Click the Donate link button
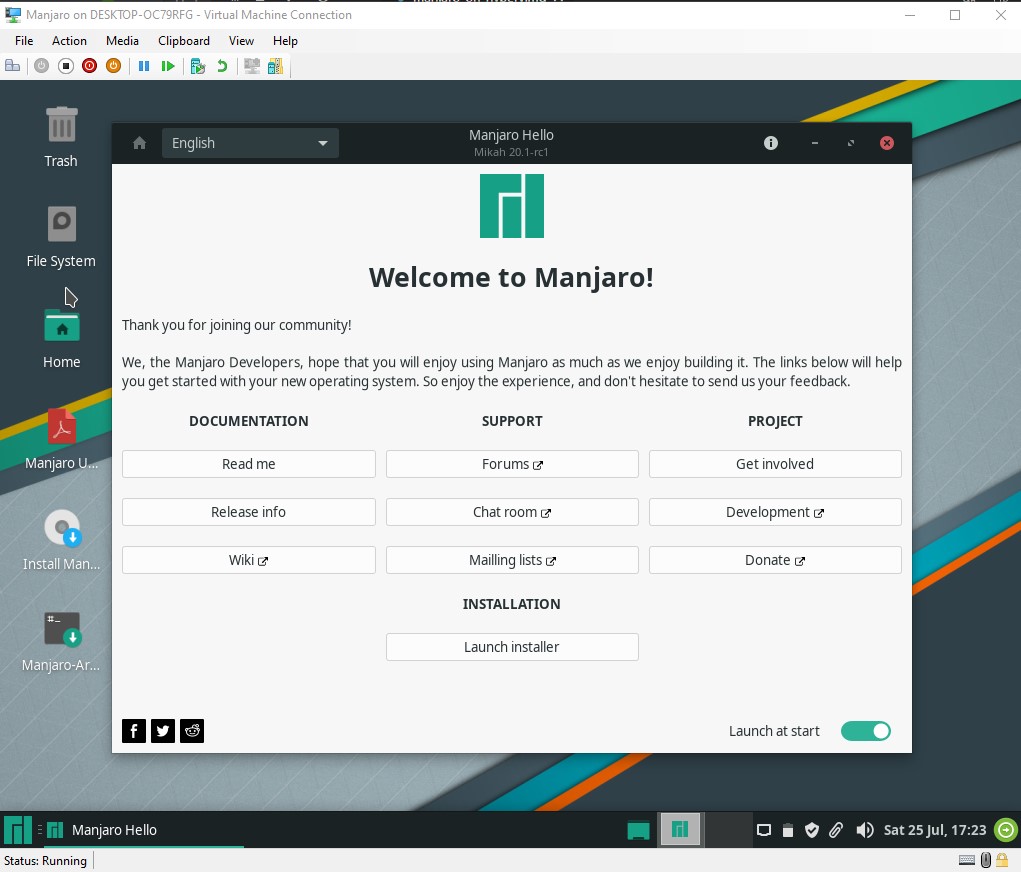 (775, 560)
